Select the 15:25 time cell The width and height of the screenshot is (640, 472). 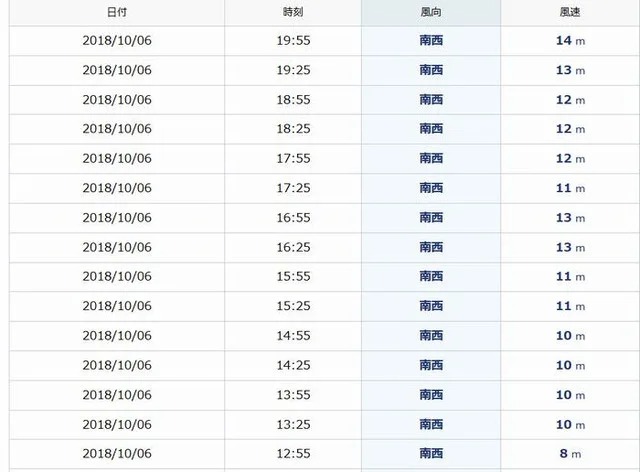point(293,306)
